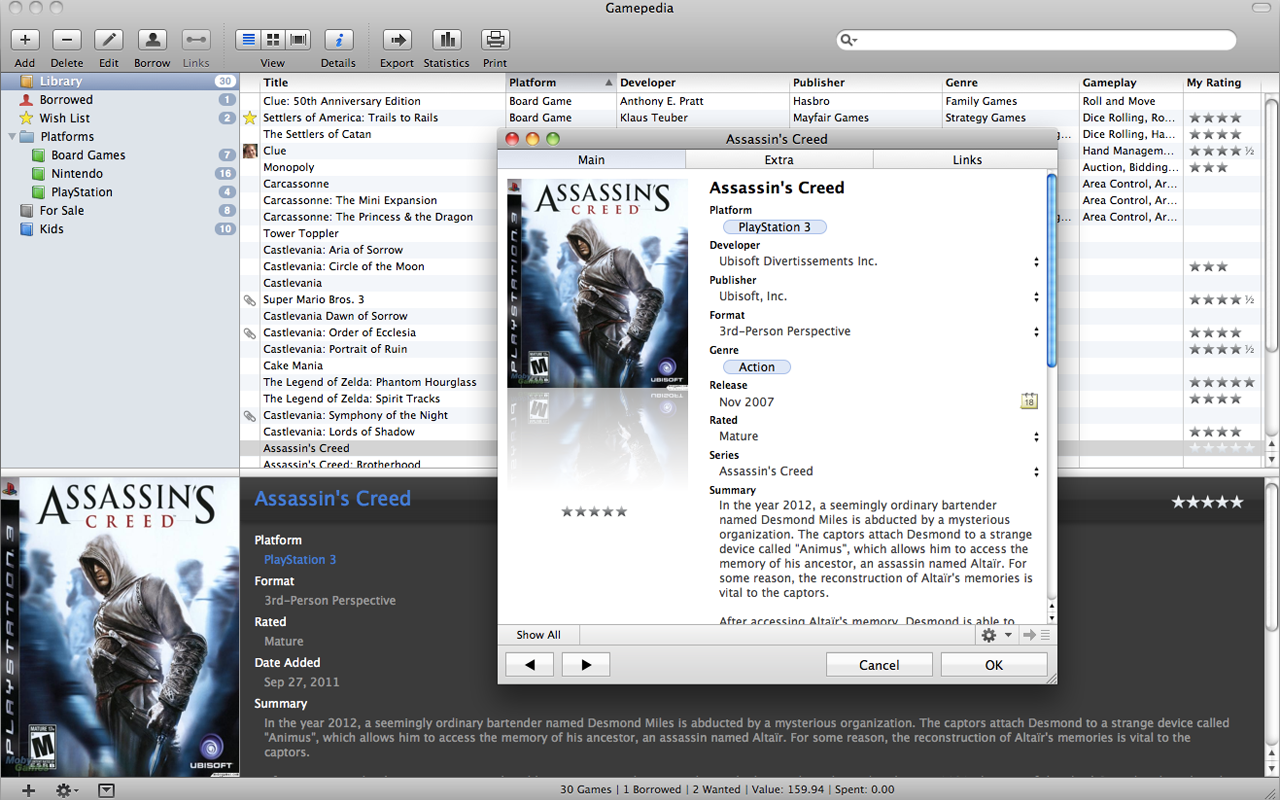Open the Release date calendar picker
Viewport: 1280px width, 800px height.
(x=1029, y=401)
